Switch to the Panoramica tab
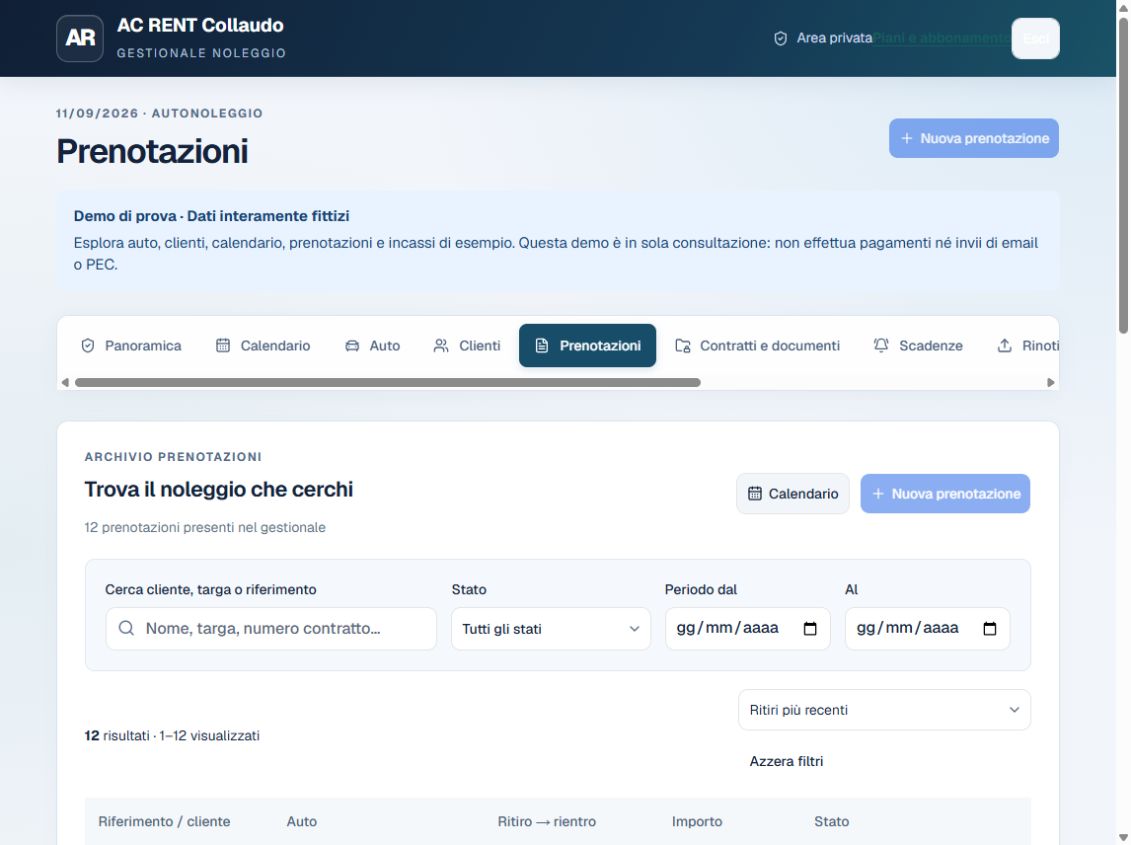 tap(131, 346)
